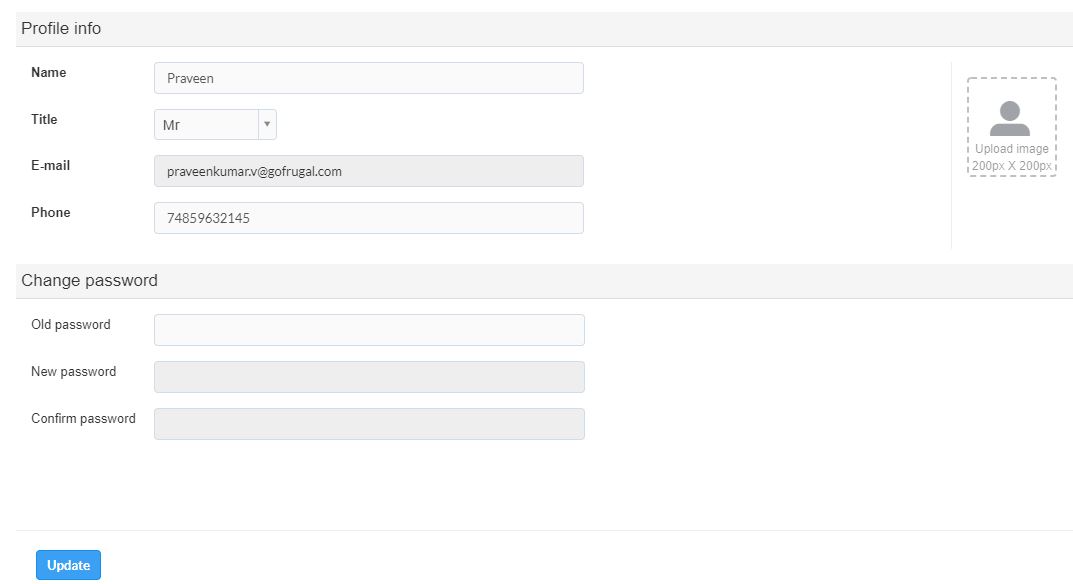Select the Confirm password input box
1073x584 pixels.
tap(368, 424)
